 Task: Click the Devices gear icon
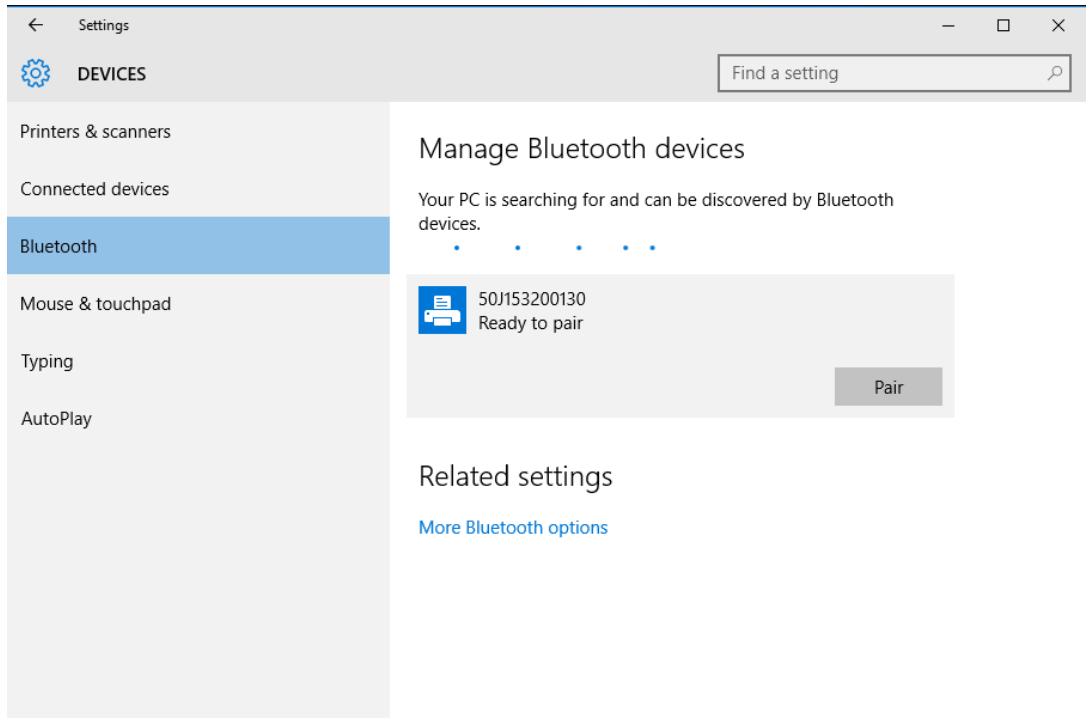35,73
